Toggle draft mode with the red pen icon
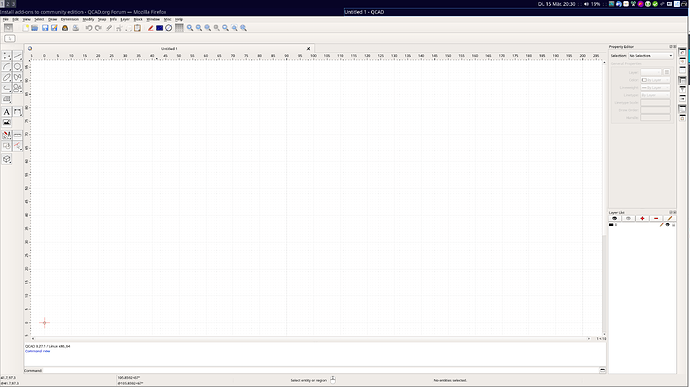The height and width of the screenshot is (387, 690). click(150, 28)
